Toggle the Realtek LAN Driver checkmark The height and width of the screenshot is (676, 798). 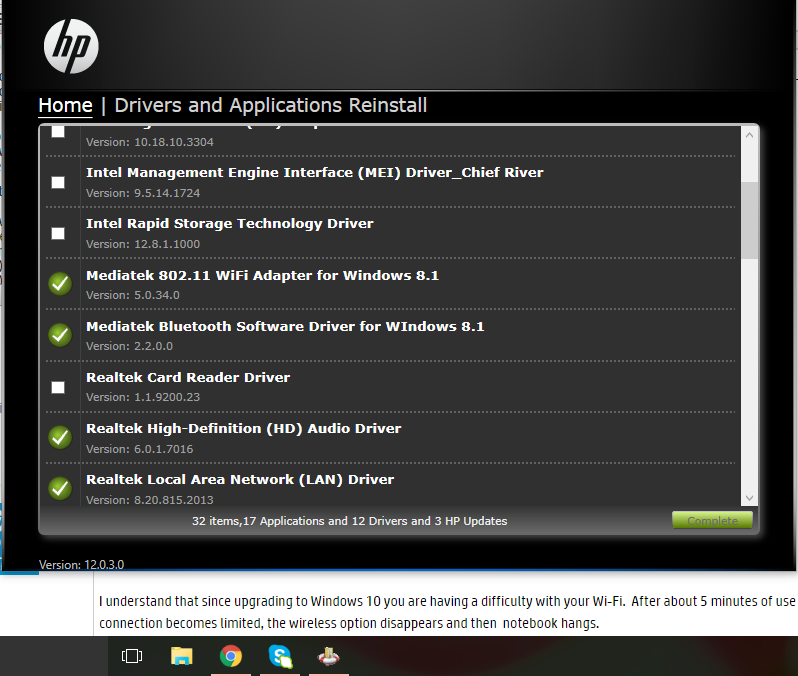[x=60, y=489]
